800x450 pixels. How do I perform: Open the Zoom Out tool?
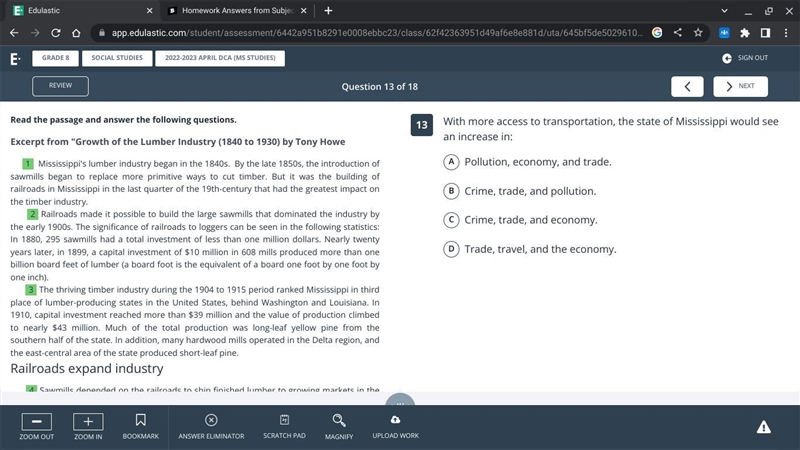[36, 427]
